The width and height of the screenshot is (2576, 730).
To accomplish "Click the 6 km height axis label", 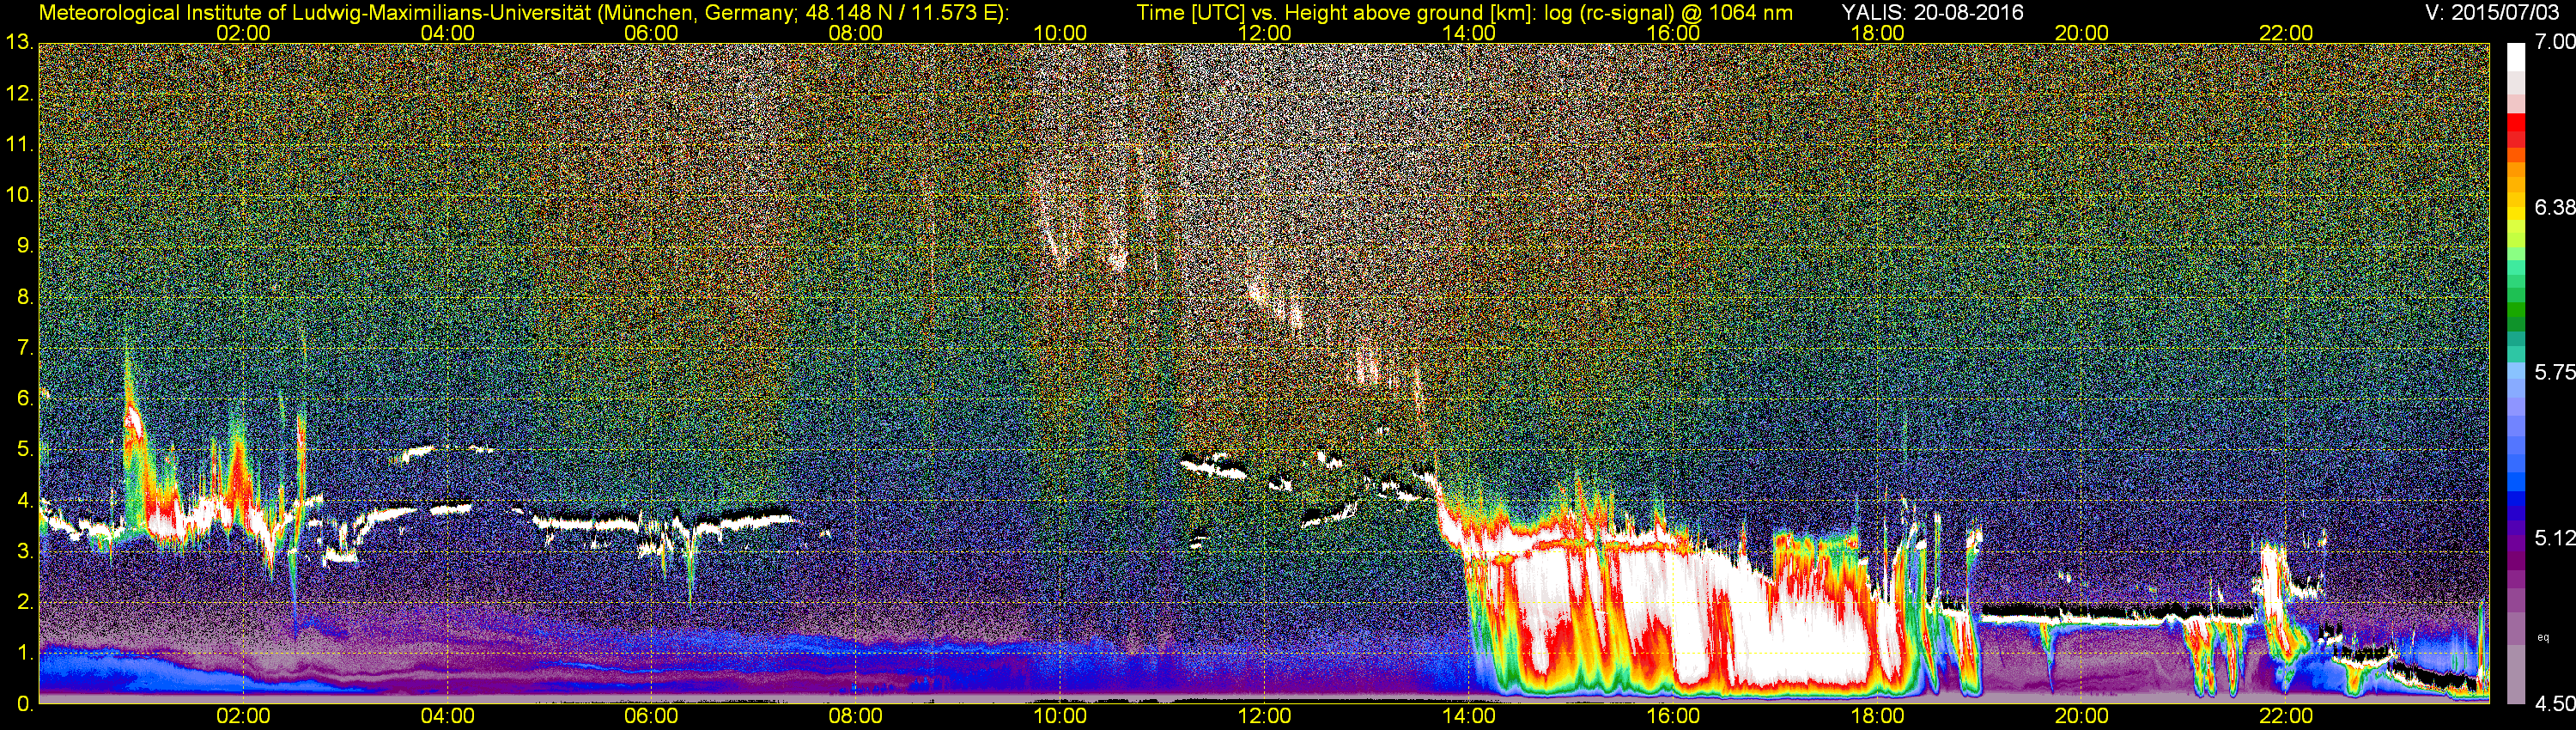I will click(24, 398).
